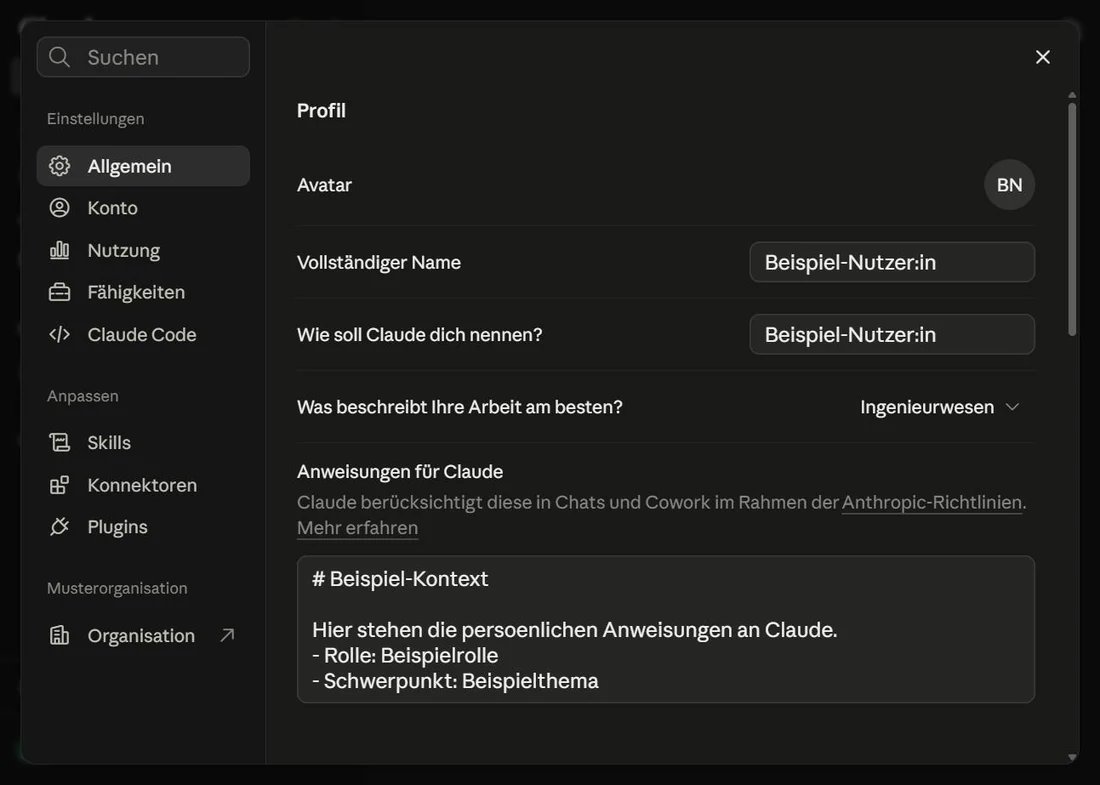The image size is (1100, 785).
Task: Click the BN avatar circle
Action: pos(1010,184)
